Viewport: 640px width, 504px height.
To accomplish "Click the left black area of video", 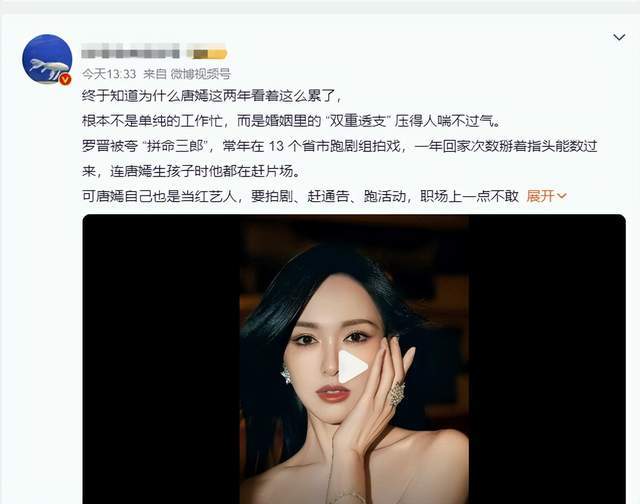I will click(161, 359).
